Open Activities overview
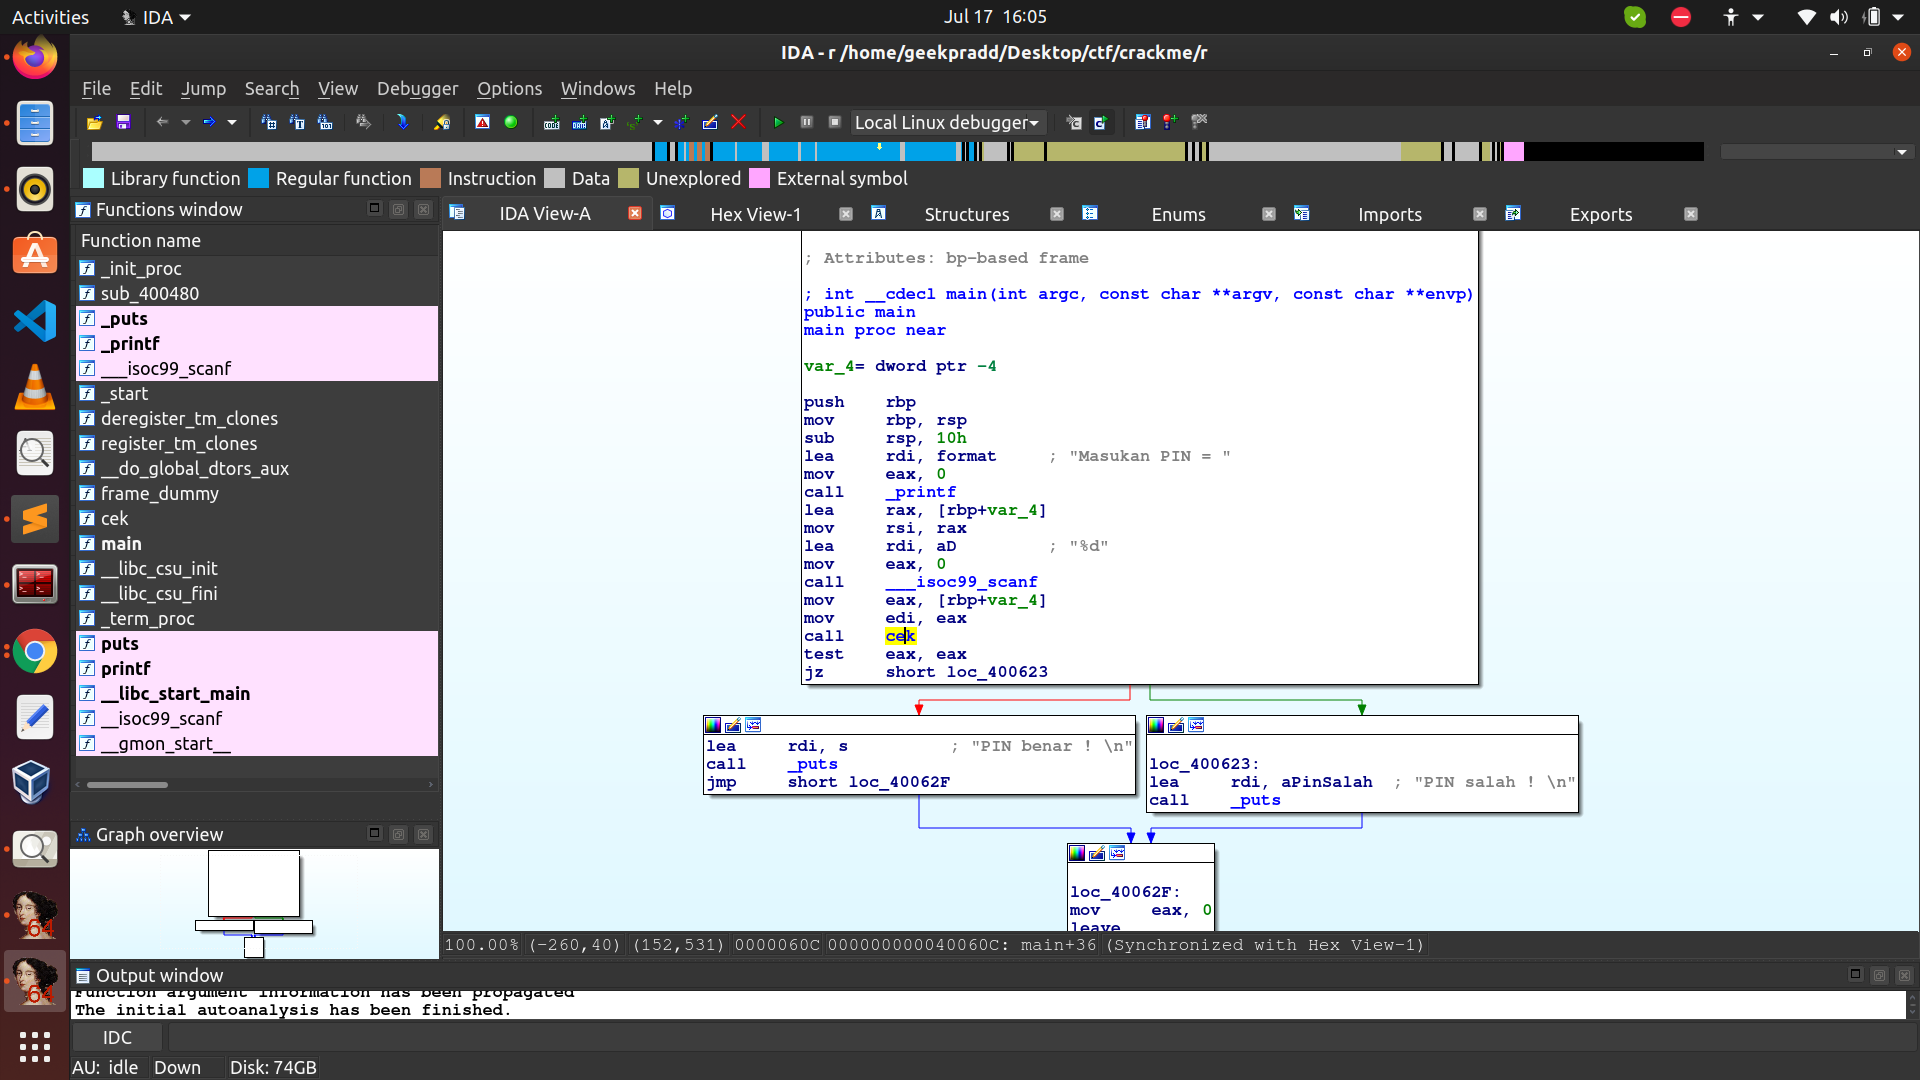The height and width of the screenshot is (1080, 1920). tap(50, 17)
